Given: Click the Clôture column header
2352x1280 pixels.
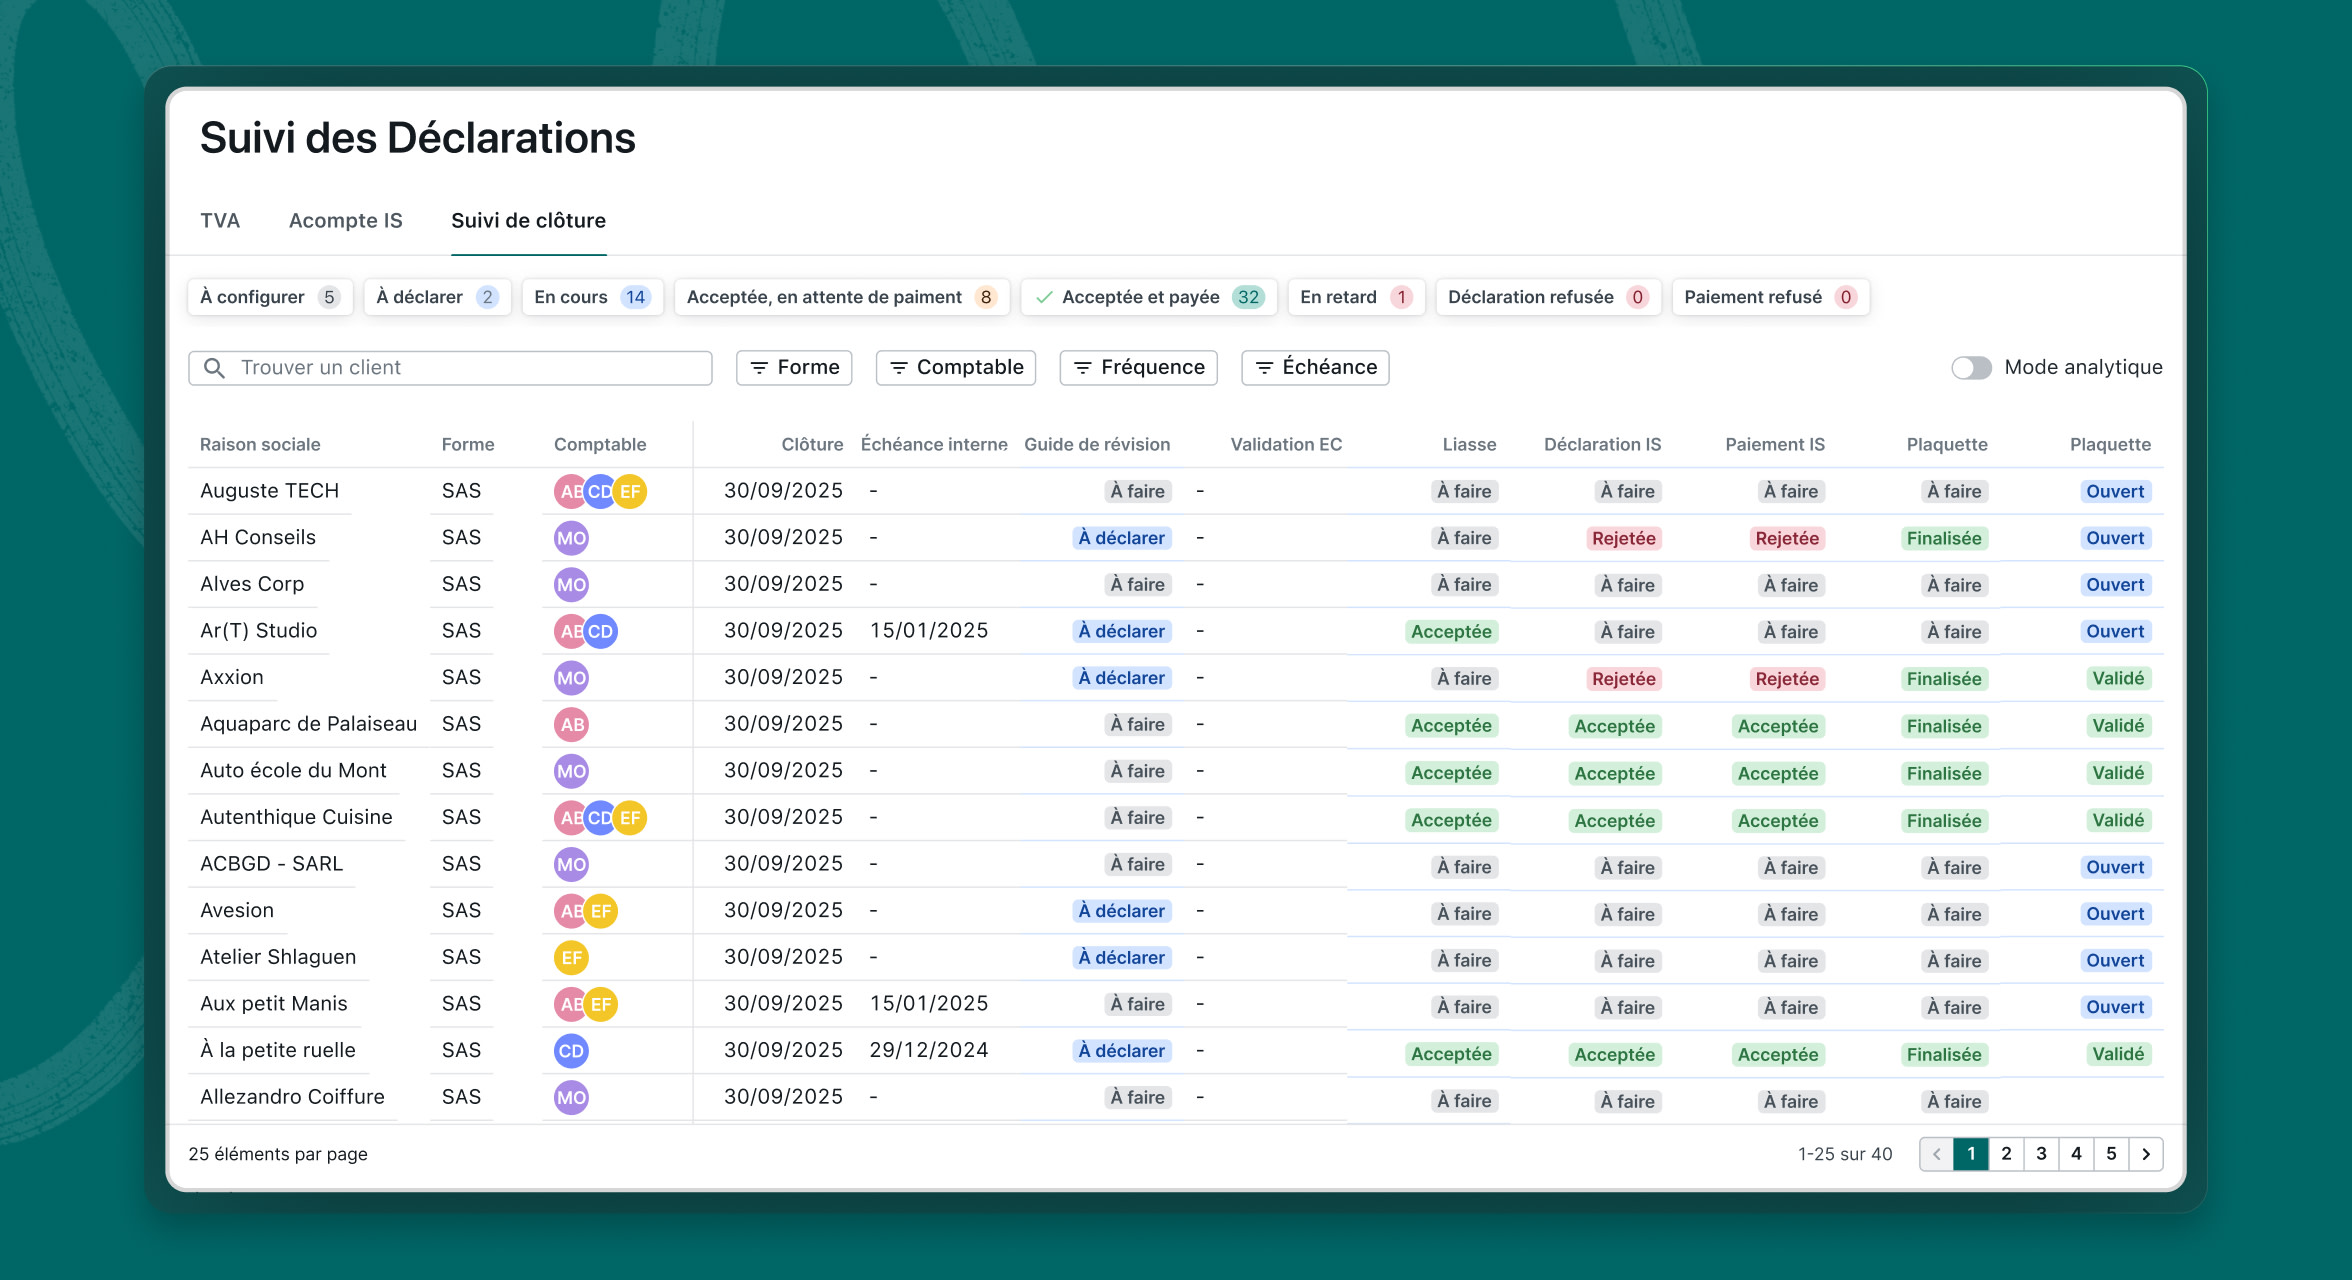Looking at the screenshot, I should pos(812,445).
